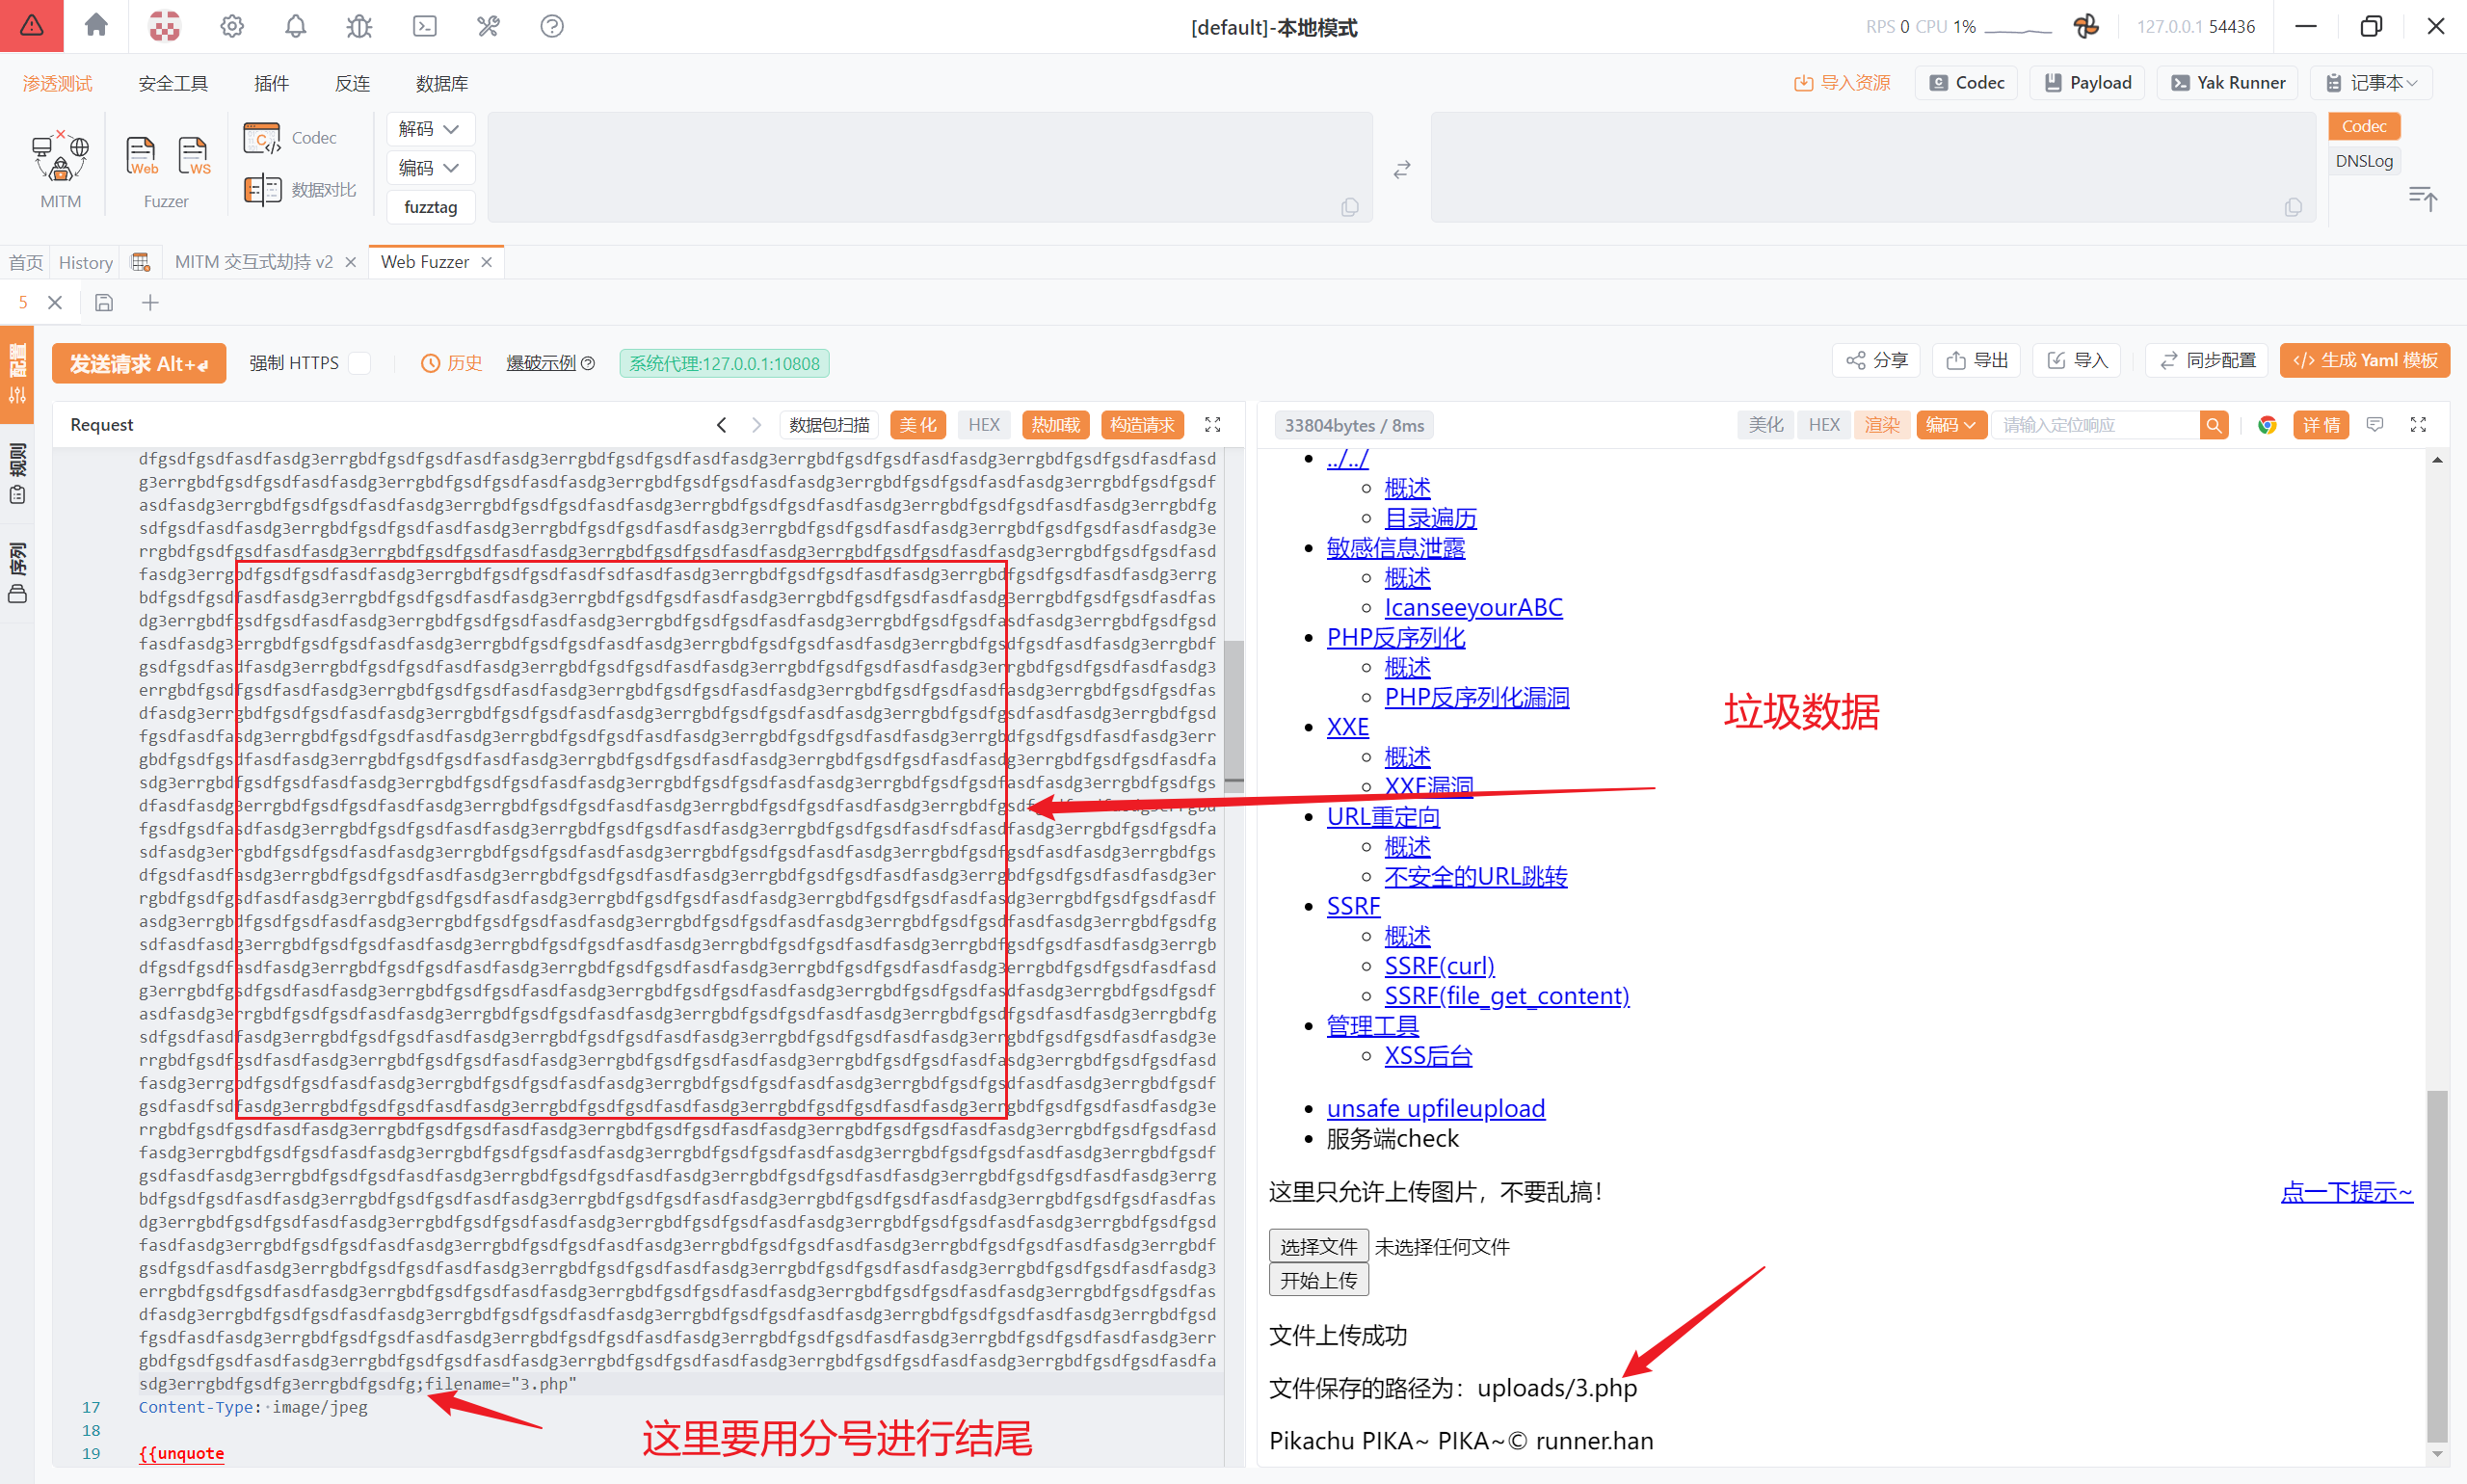Click the WebSocket fuzzer icon
Viewport: 2467px width, 1484px height.
click(x=193, y=156)
